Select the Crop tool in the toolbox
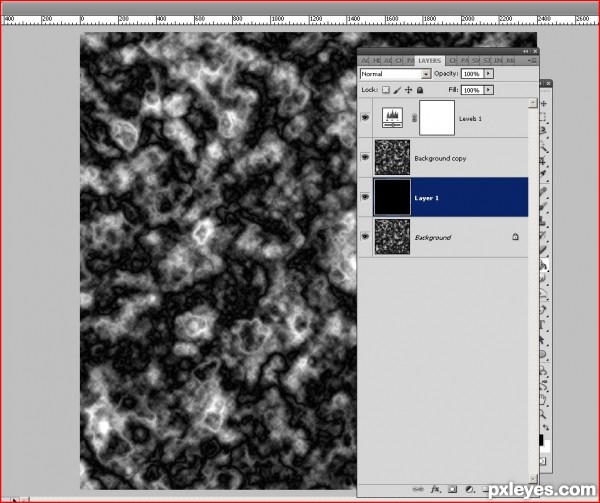 point(543,161)
